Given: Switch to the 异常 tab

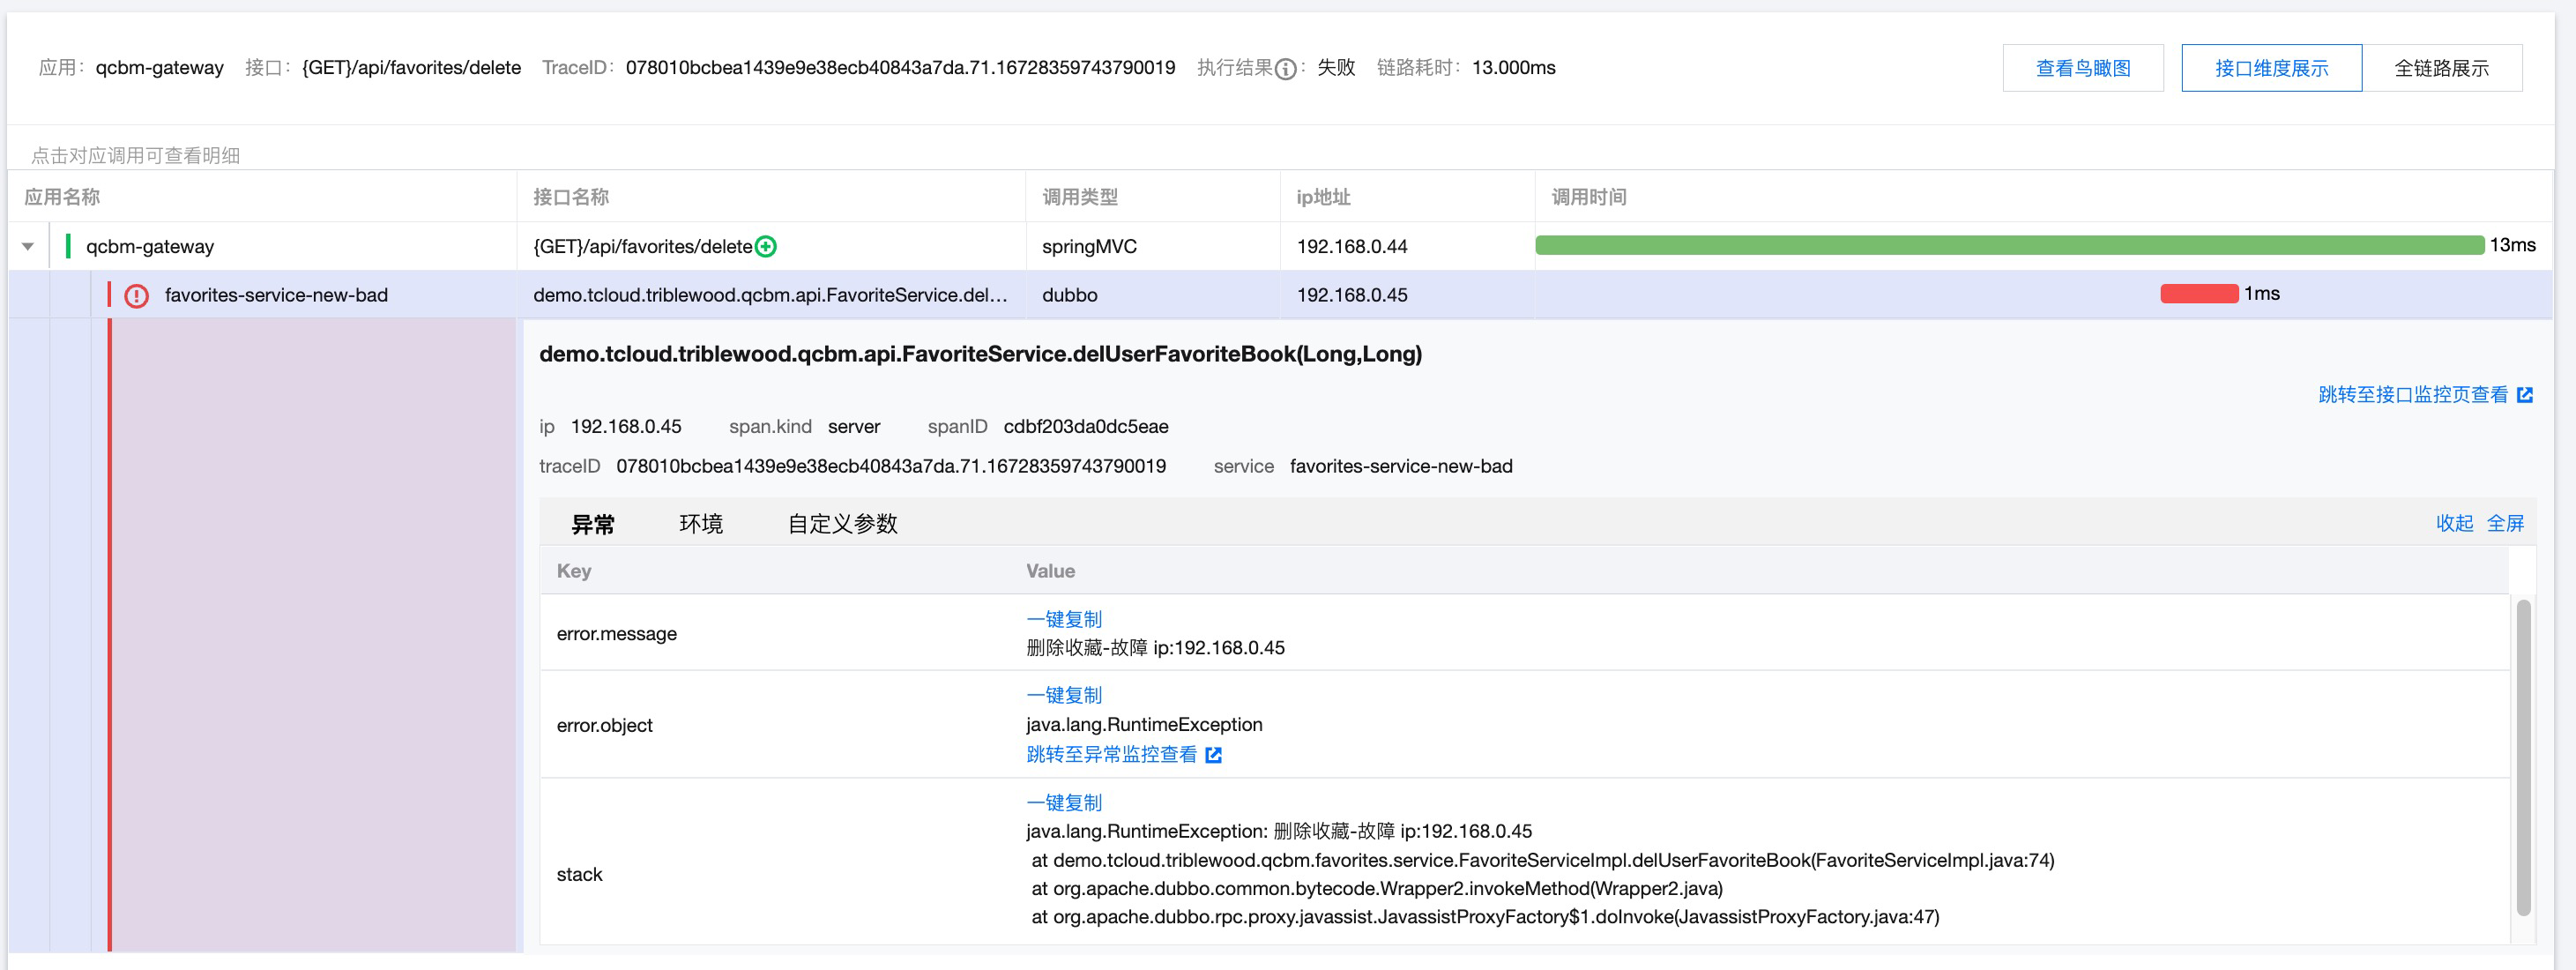Looking at the screenshot, I should coord(593,524).
